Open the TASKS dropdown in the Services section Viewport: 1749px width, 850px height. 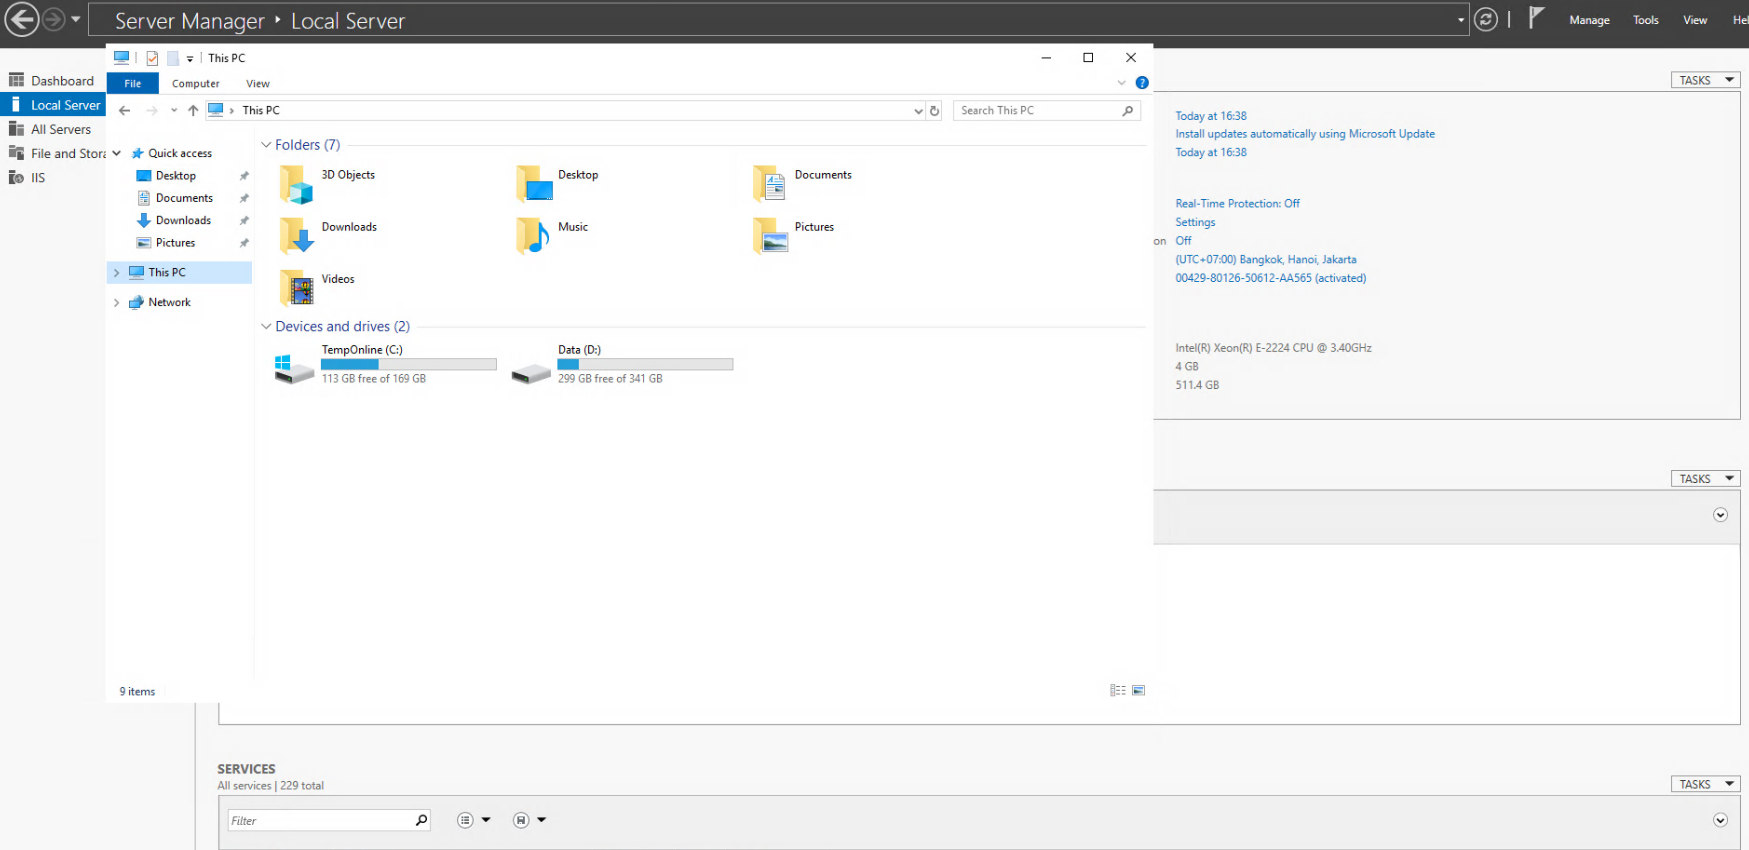1705,785
